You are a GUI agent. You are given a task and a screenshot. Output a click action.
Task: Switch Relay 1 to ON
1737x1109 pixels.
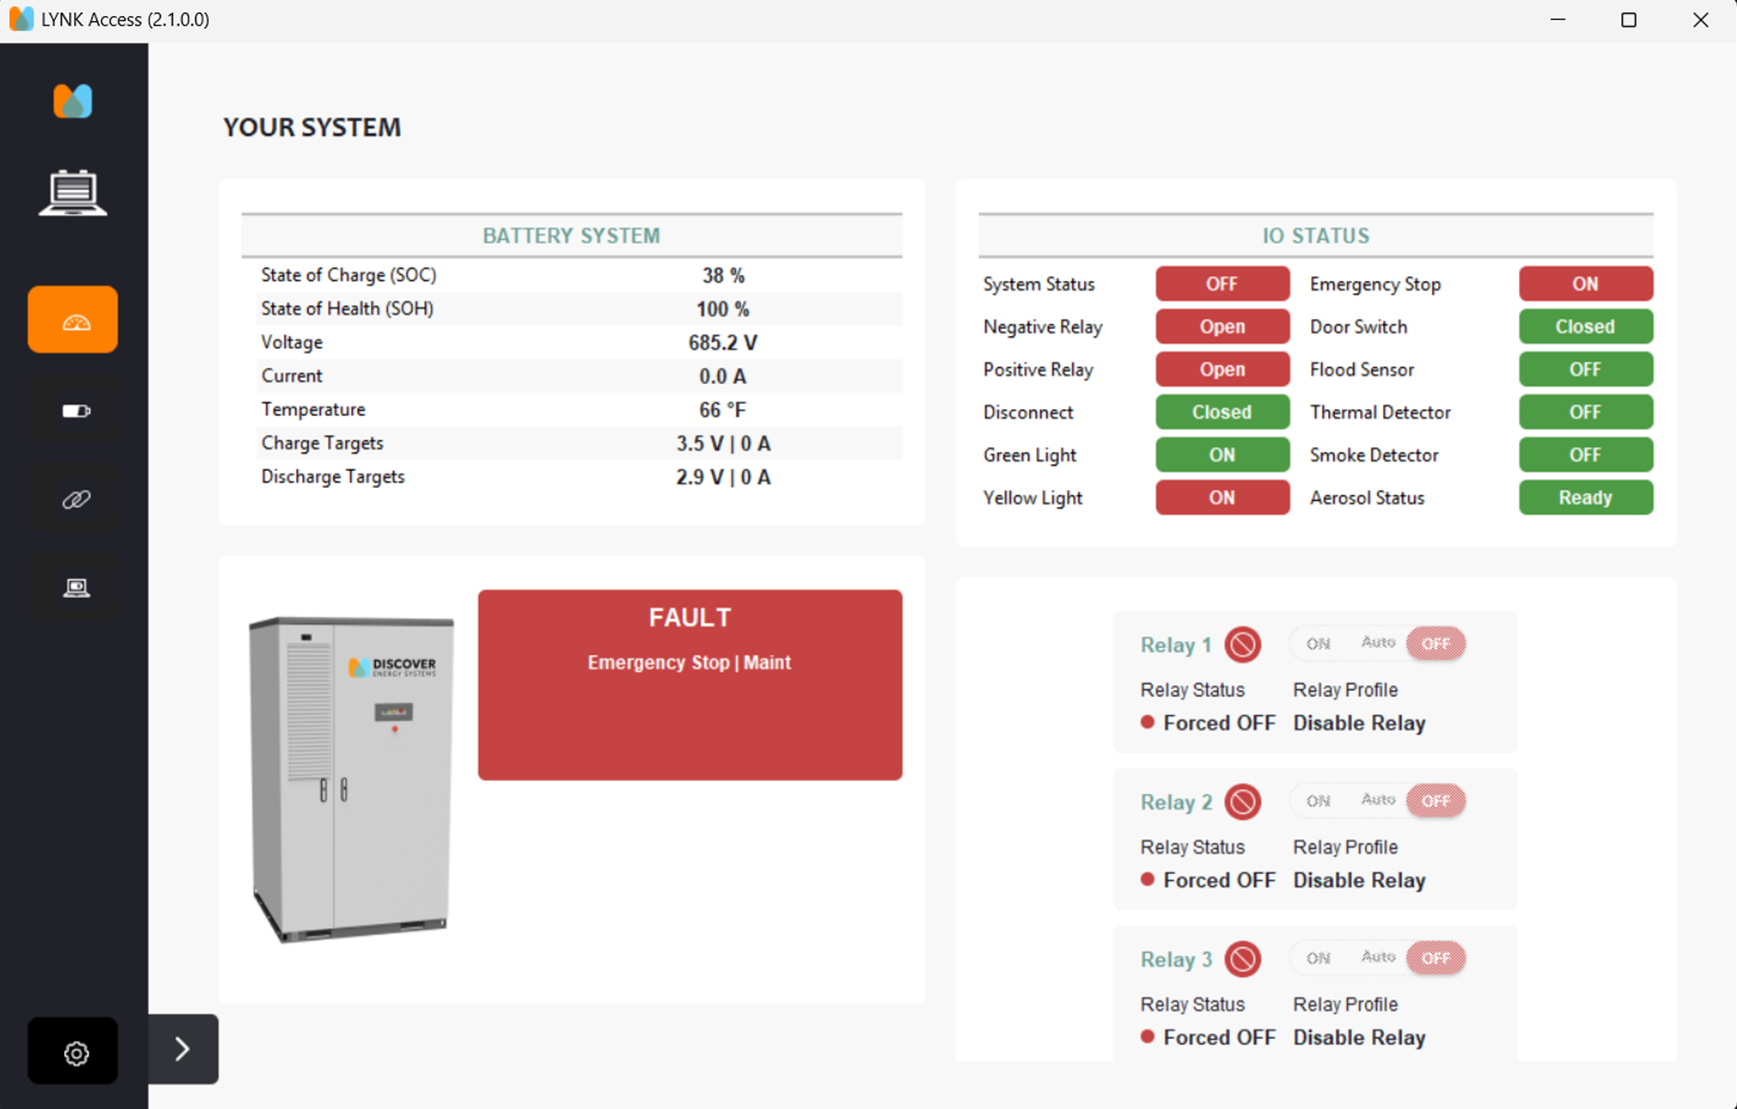click(1318, 644)
